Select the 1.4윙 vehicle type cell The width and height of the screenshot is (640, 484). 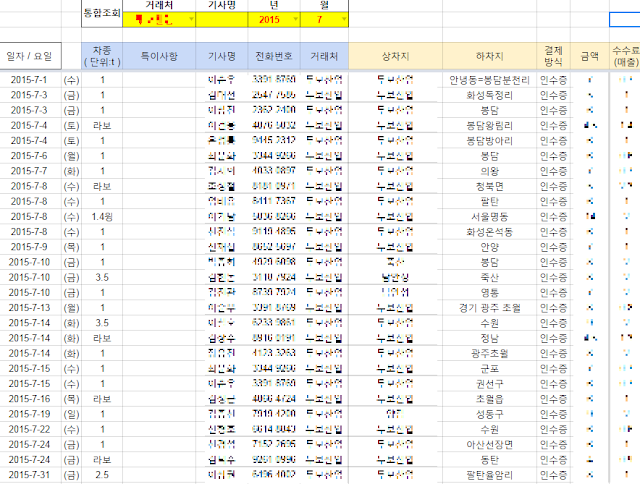click(x=101, y=217)
